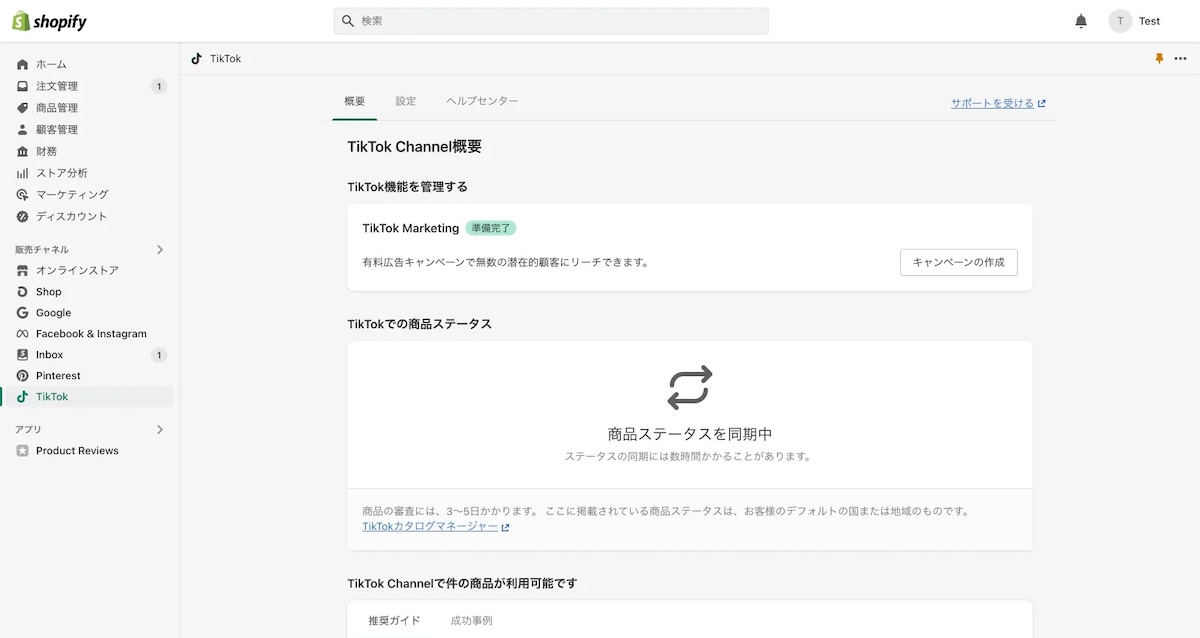Select the Google channel icon
Viewport: 1200px width, 638px height.
(23, 313)
